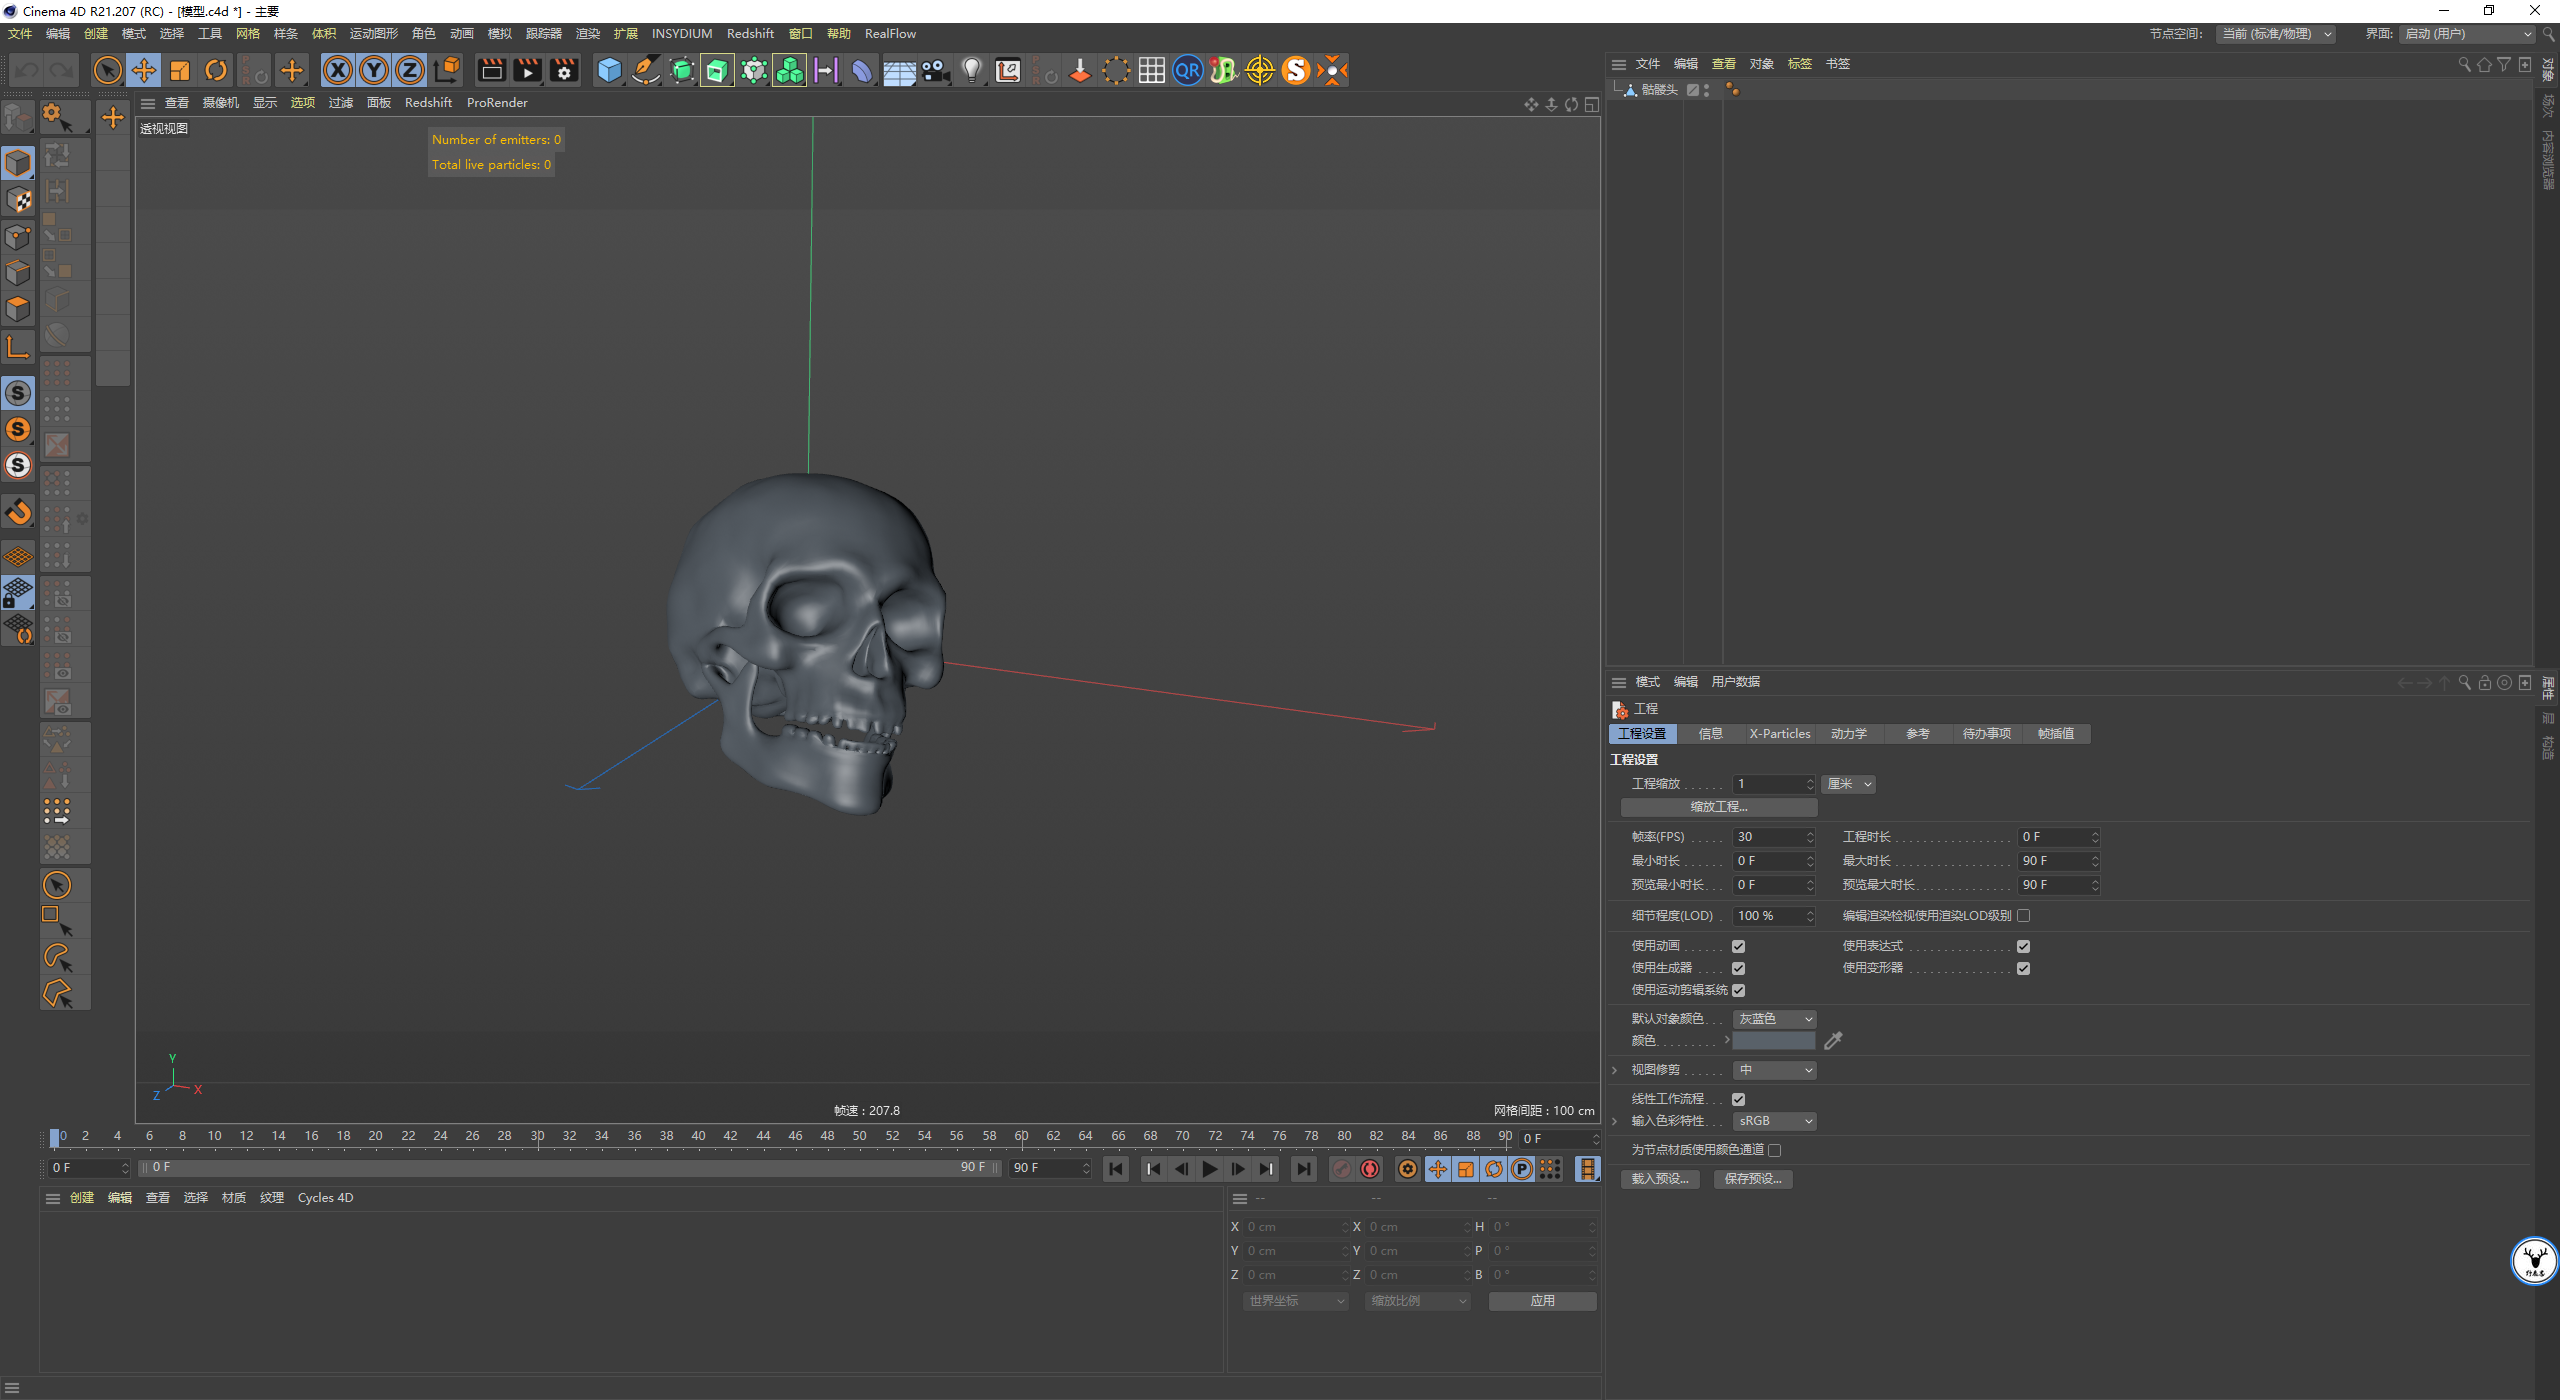This screenshot has height=1400, width=2560.
Task: Switch to the X-Particles tab
Action: (x=1779, y=734)
